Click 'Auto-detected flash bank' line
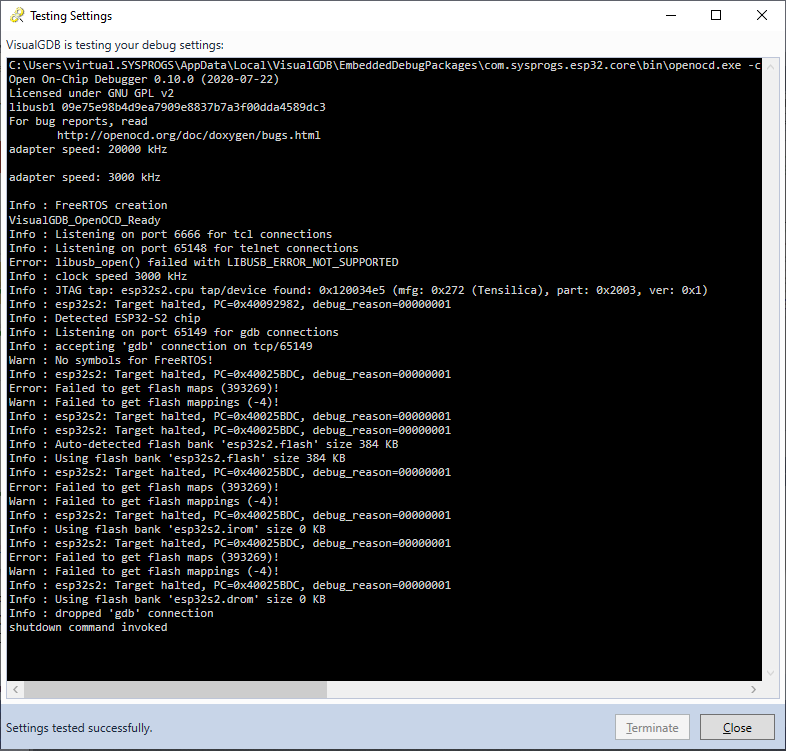This screenshot has height=751, width=786. click(x=204, y=444)
